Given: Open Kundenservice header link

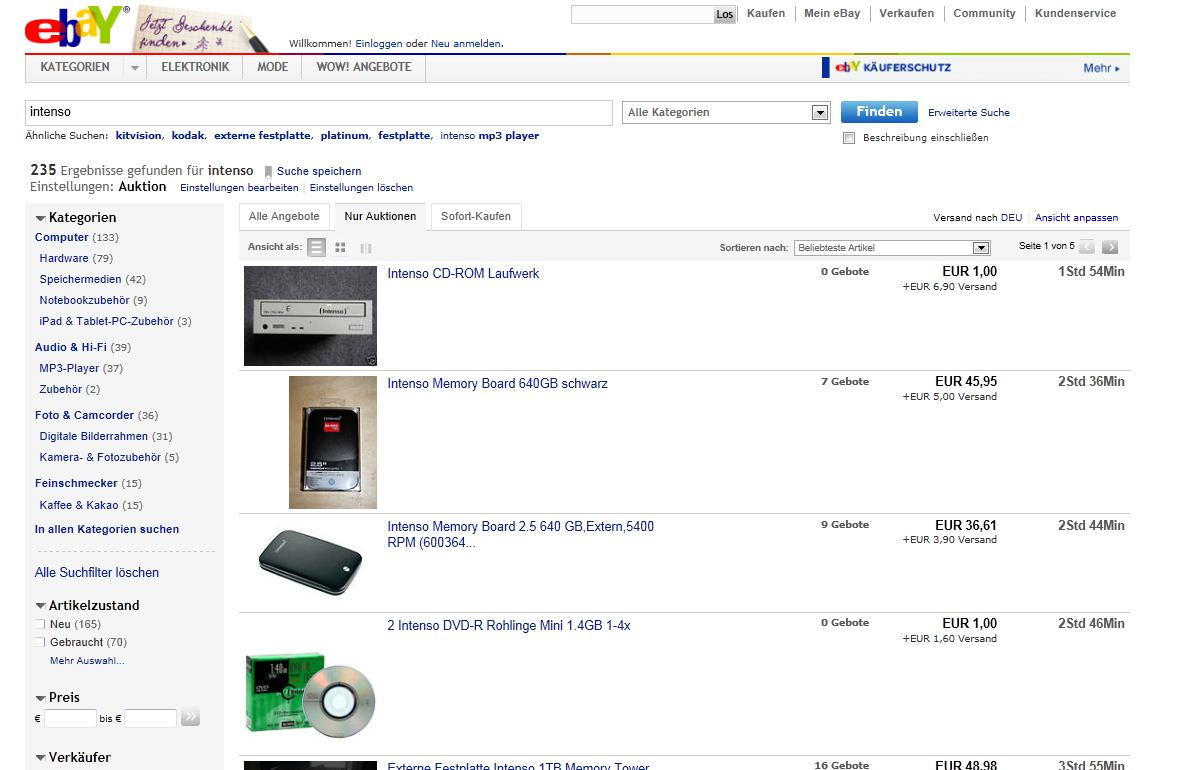Looking at the screenshot, I should [1075, 13].
